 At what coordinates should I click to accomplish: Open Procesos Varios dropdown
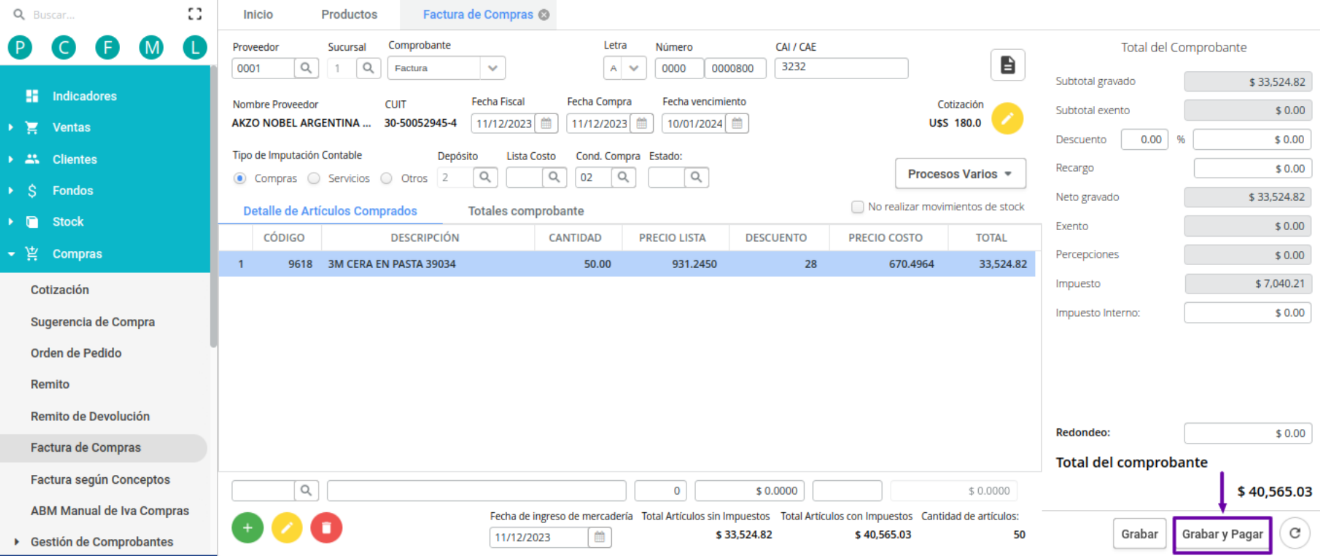(x=960, y=174)
